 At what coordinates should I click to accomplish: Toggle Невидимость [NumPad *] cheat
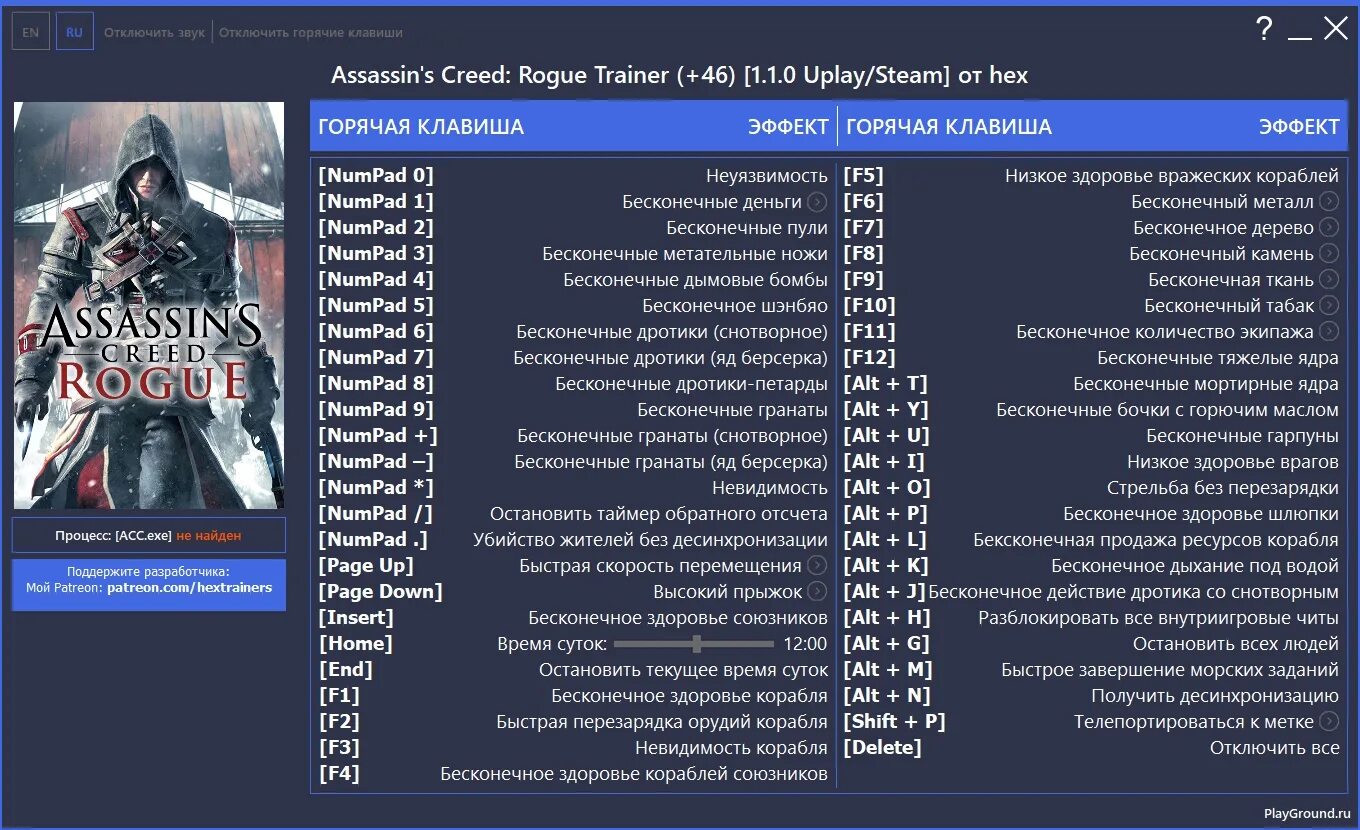coord(770,488)
